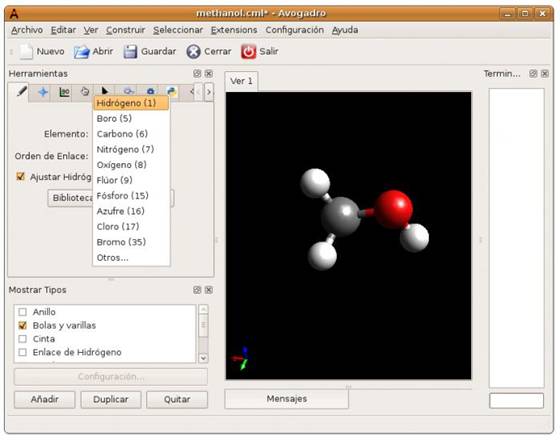The image size is (560, 440).
Task: Select the Auto Optimization tool
Action: (150, 91)
